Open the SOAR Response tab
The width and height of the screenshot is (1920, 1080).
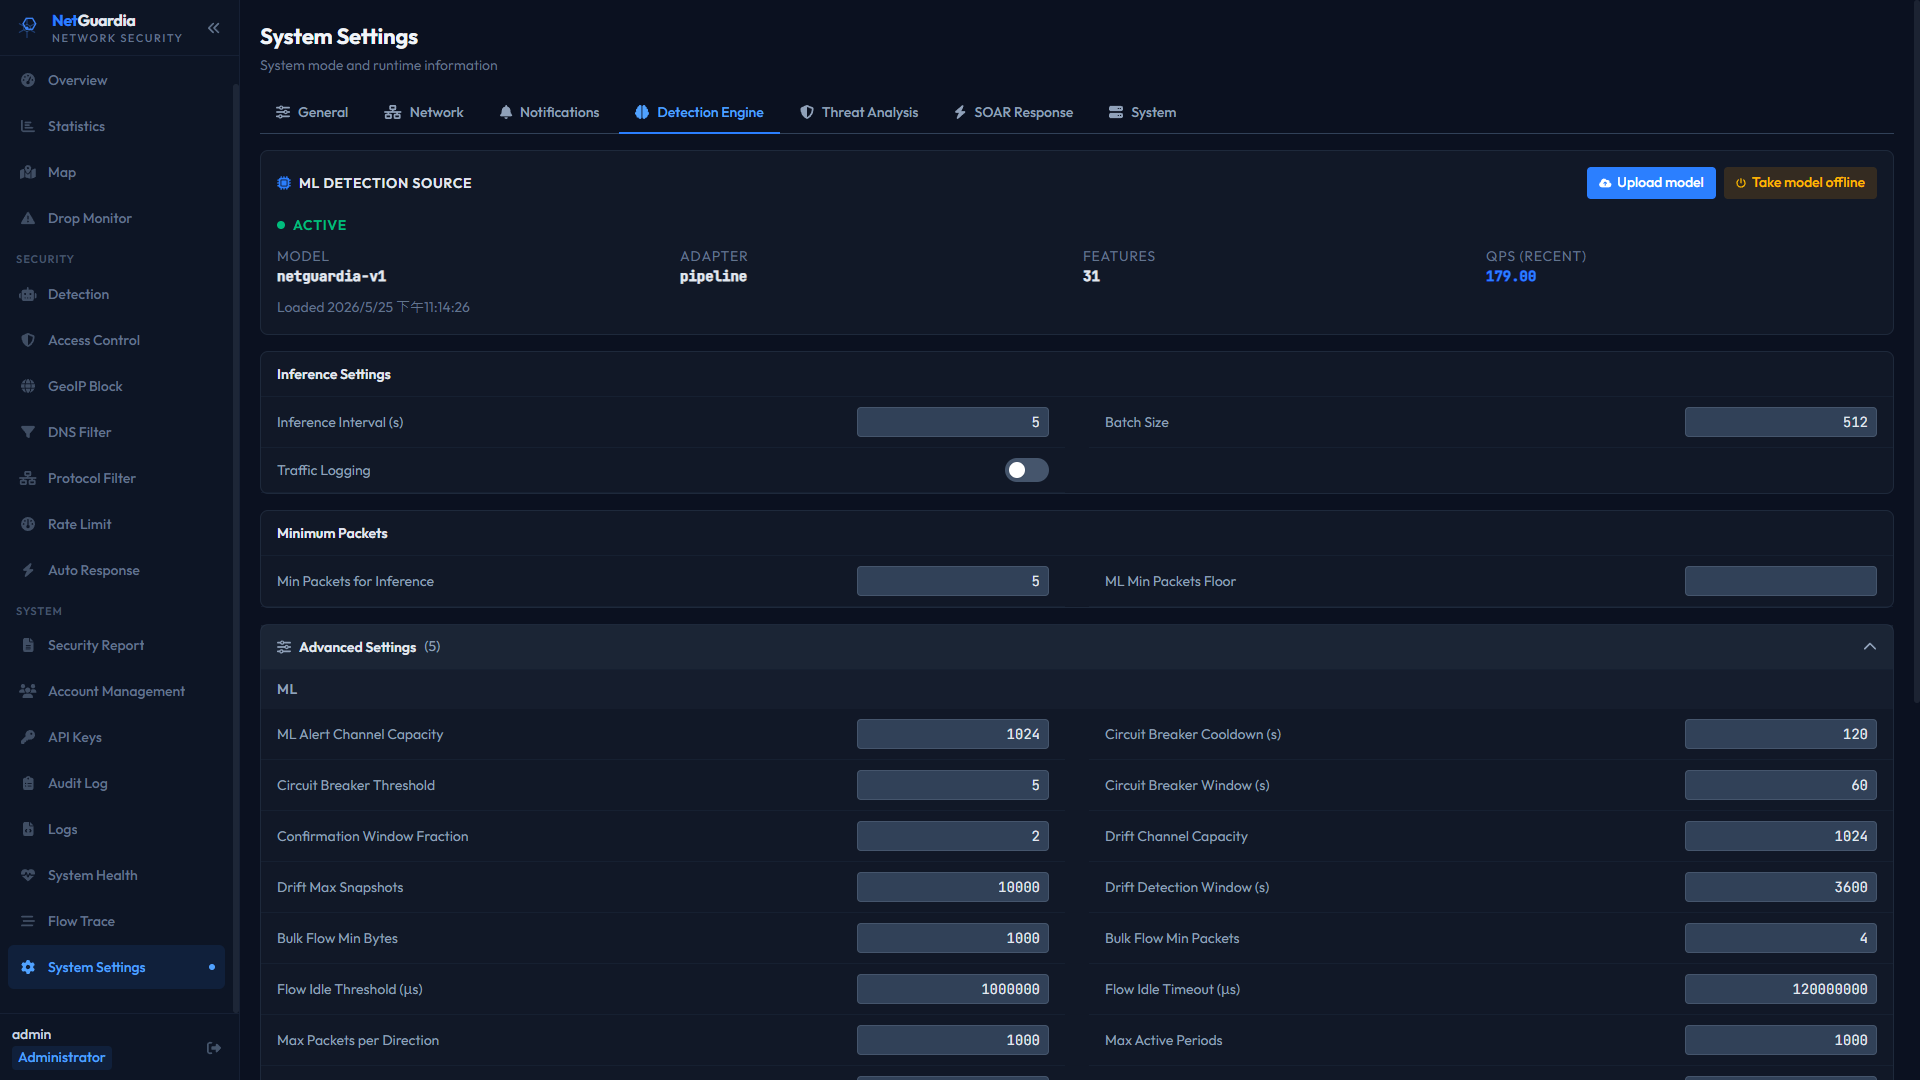(x=1013, y=112)
